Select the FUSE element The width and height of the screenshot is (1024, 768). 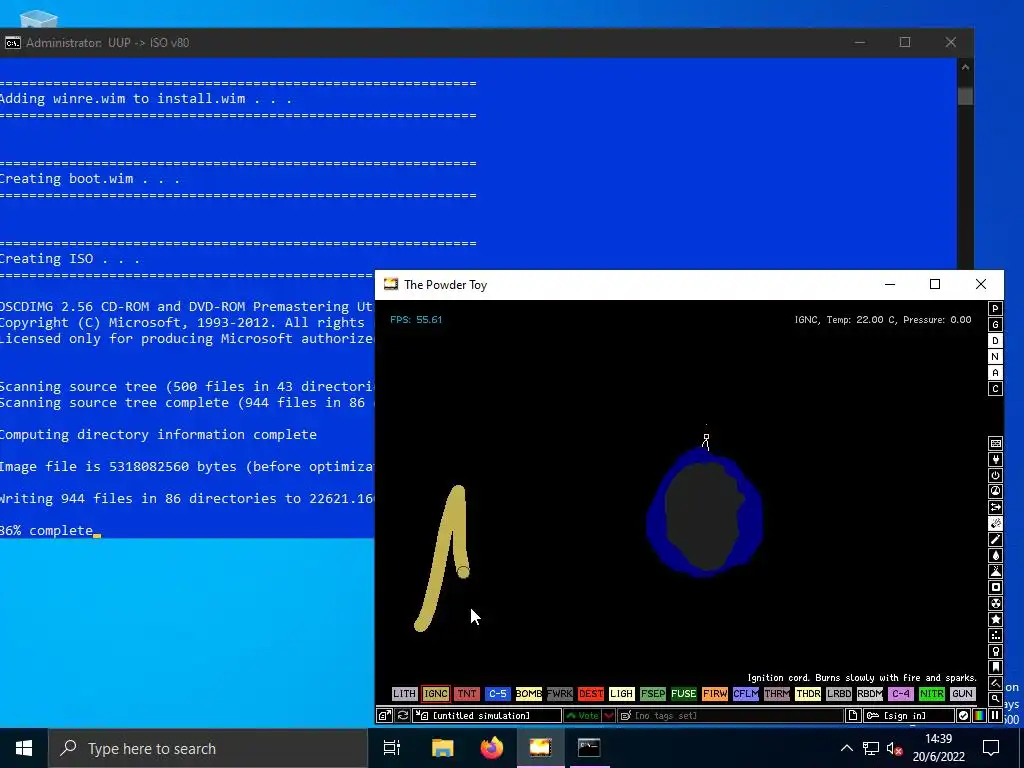(x=684, y=694)
